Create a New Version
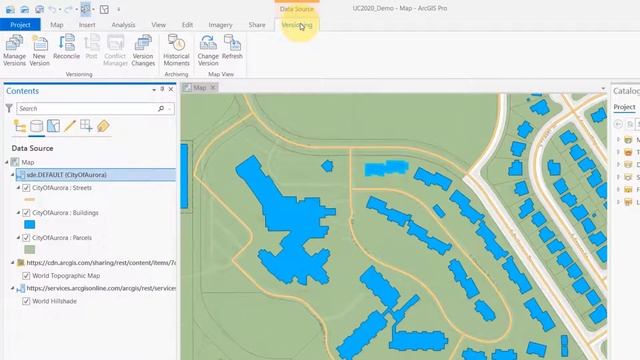Viewport: 640px width, 360px height. tap(40, 51)
